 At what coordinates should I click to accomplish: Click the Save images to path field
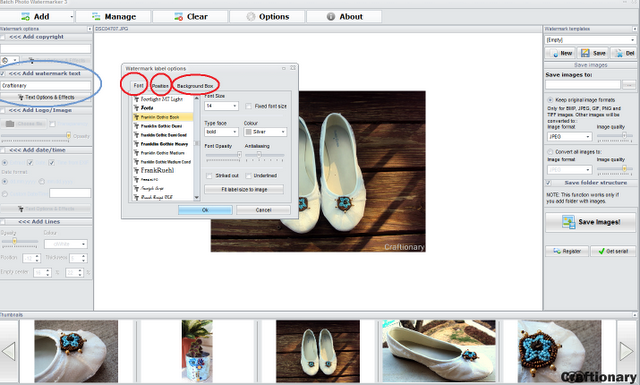[582, 85]
